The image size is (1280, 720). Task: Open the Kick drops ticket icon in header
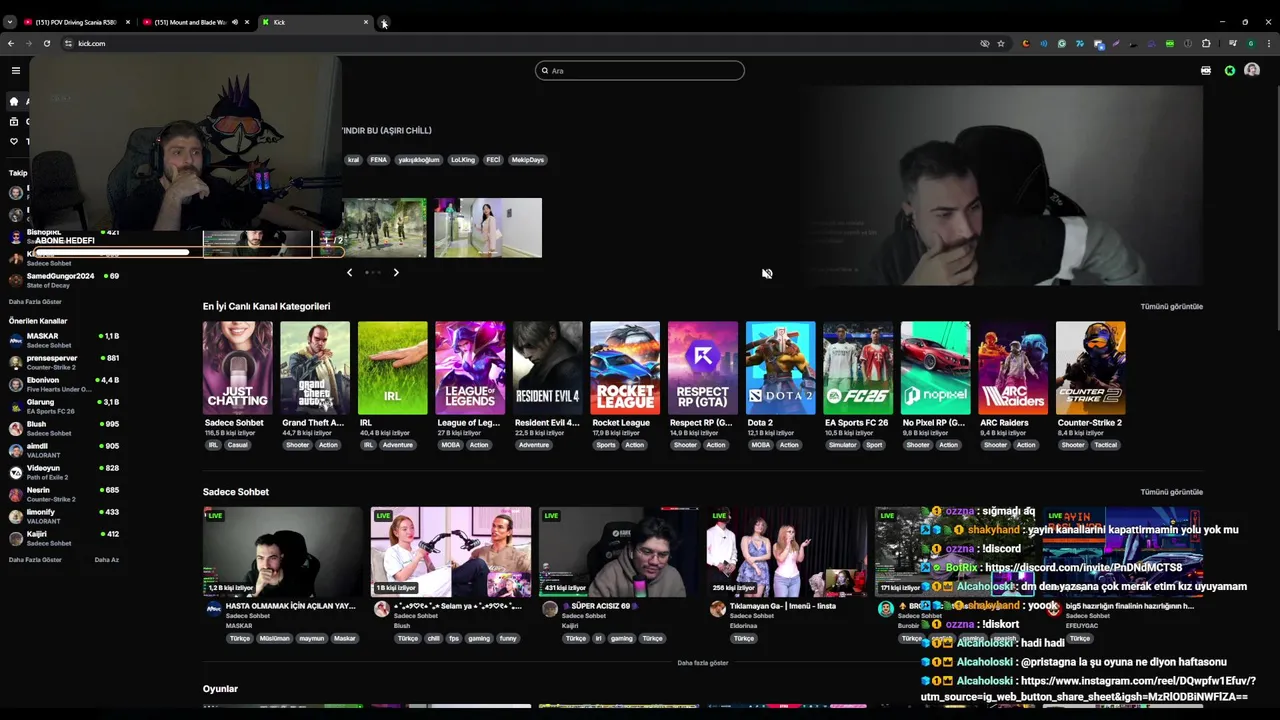click(x=1206, y=70)
